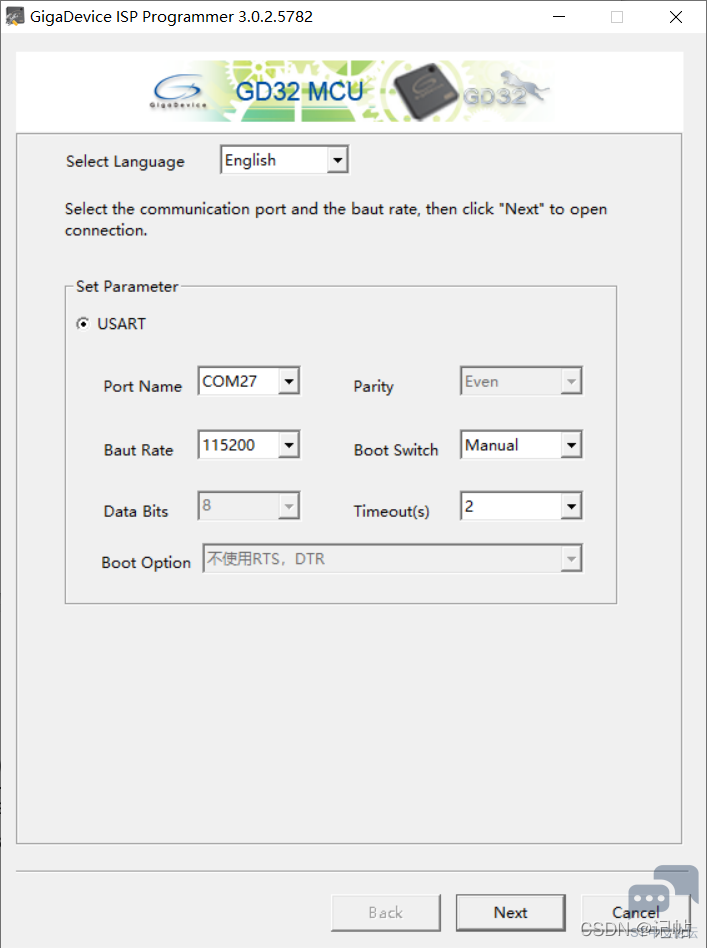Open the Timeout(s) dropdown arrow
The height and width of the screenshot is (948, 707).
point(572,507)
